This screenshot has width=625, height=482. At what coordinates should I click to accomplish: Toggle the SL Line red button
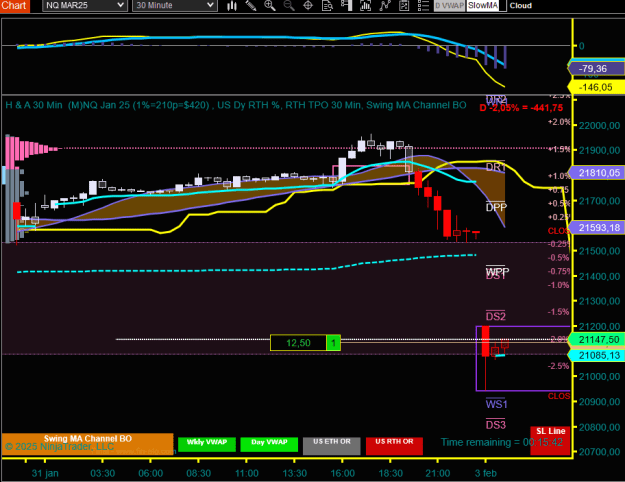[x=550, y=441]
